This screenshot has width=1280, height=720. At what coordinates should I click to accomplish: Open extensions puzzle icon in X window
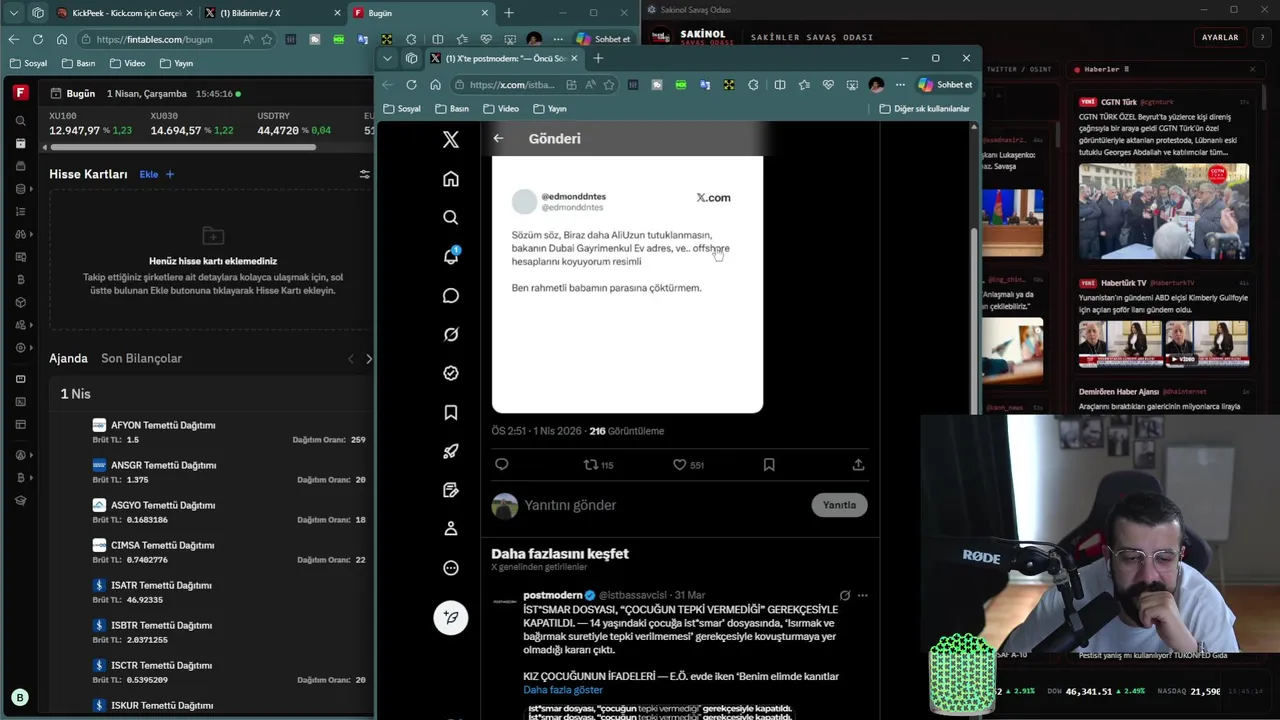[x=753, y=85]
